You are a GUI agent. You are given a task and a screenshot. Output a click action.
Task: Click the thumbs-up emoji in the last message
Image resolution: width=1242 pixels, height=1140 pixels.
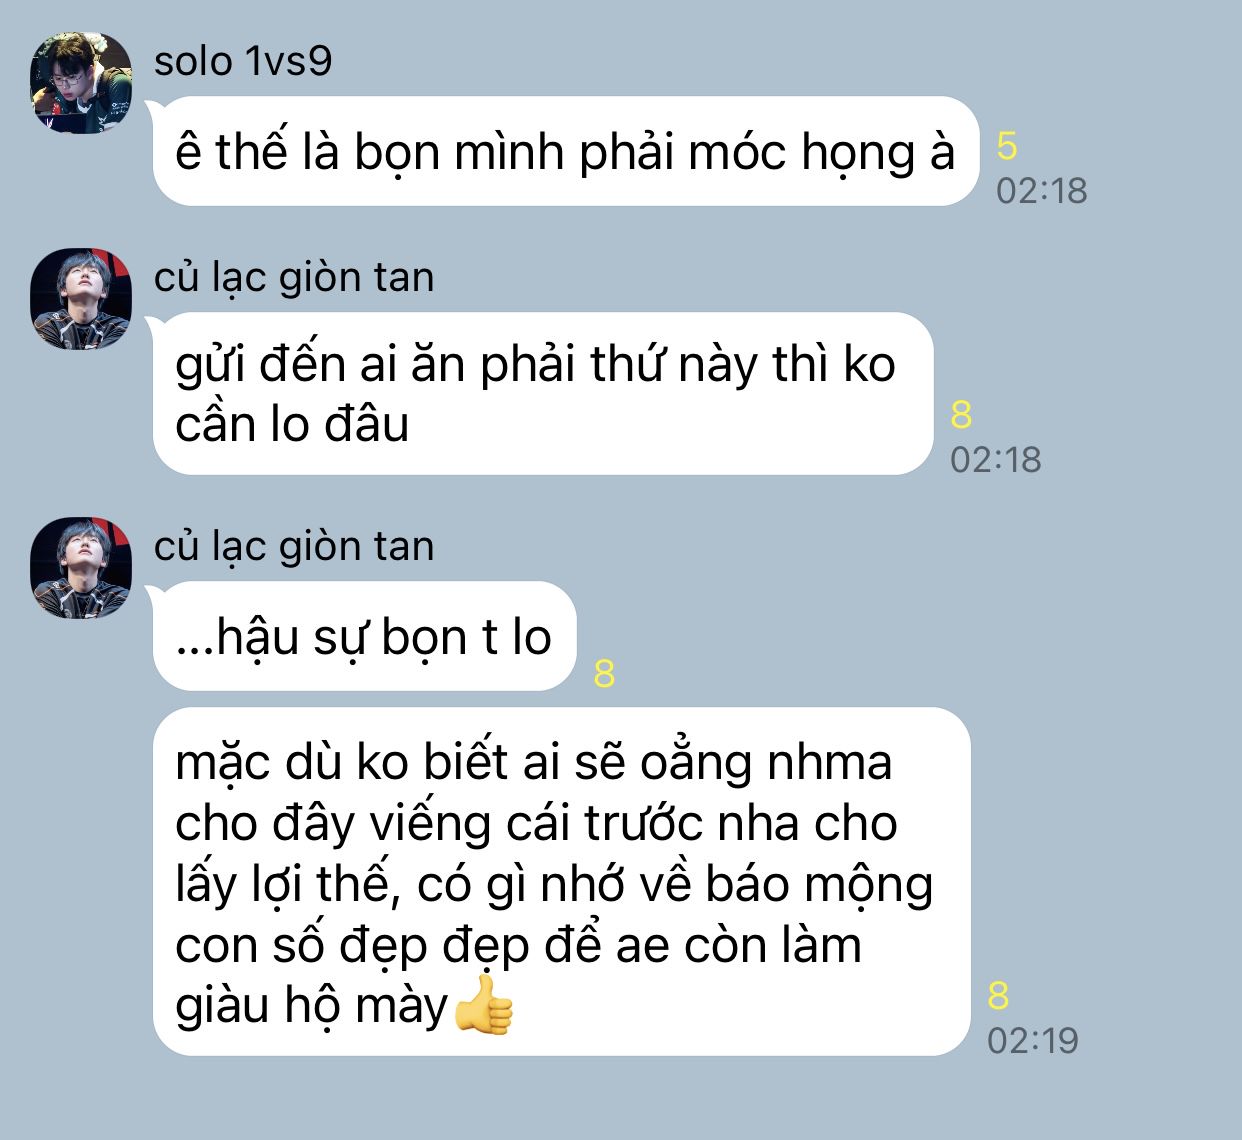[483, 1005]
